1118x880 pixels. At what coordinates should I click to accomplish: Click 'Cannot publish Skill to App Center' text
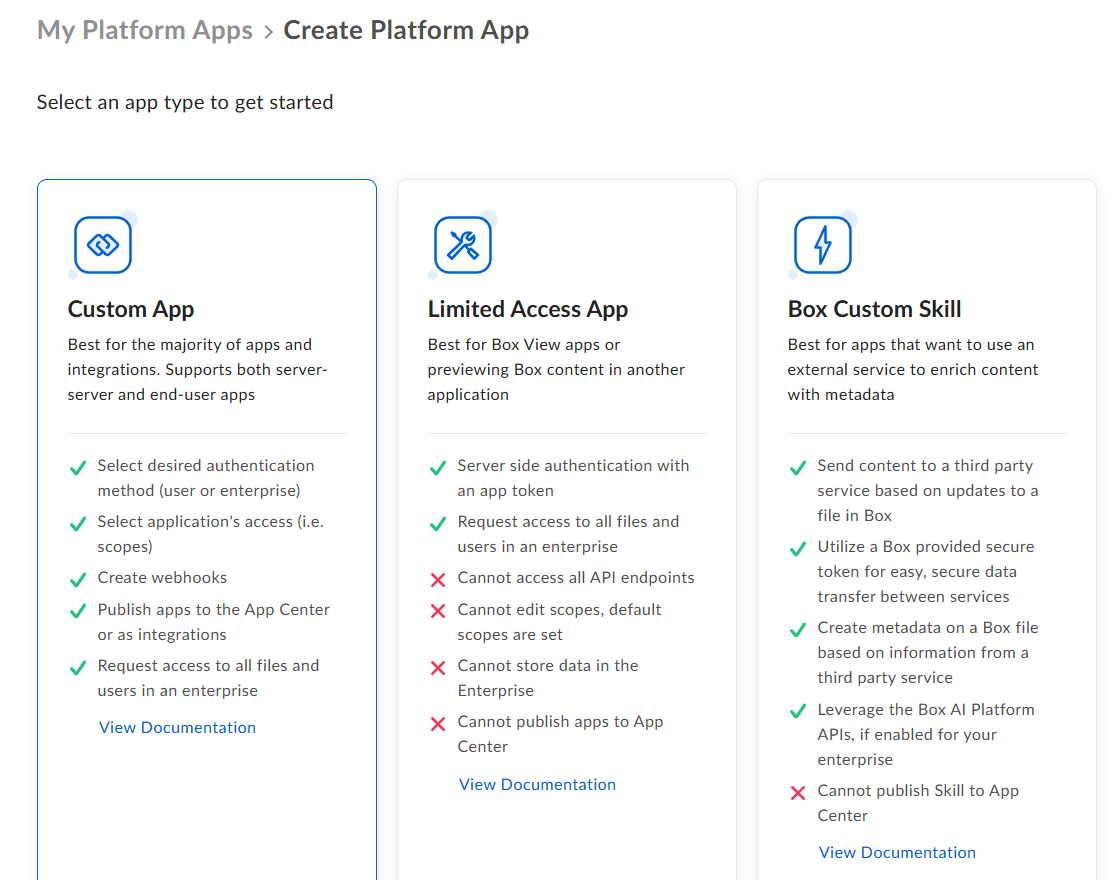coord(918,803)
